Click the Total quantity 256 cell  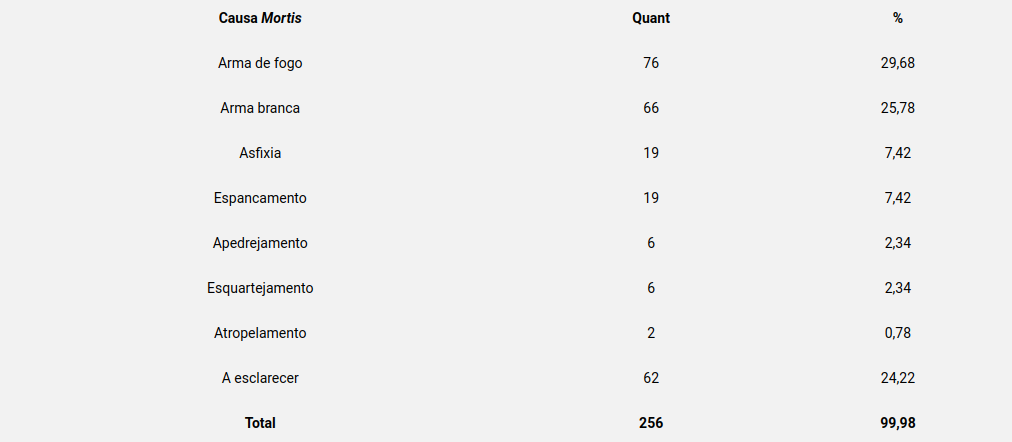pyautogui.click(x=651, y=423)
